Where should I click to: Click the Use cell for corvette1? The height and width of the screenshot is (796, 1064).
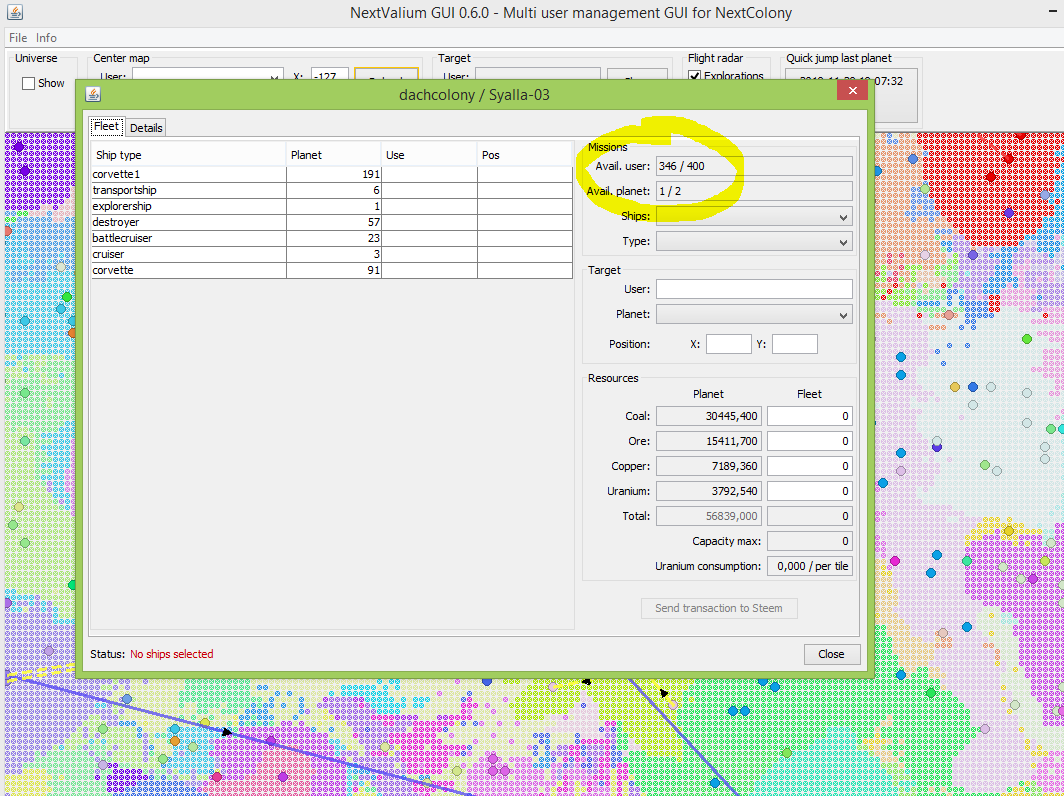click(429, 174)
